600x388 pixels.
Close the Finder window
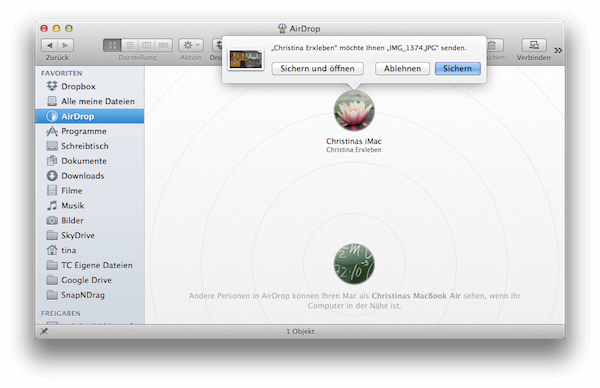(44, 28)
